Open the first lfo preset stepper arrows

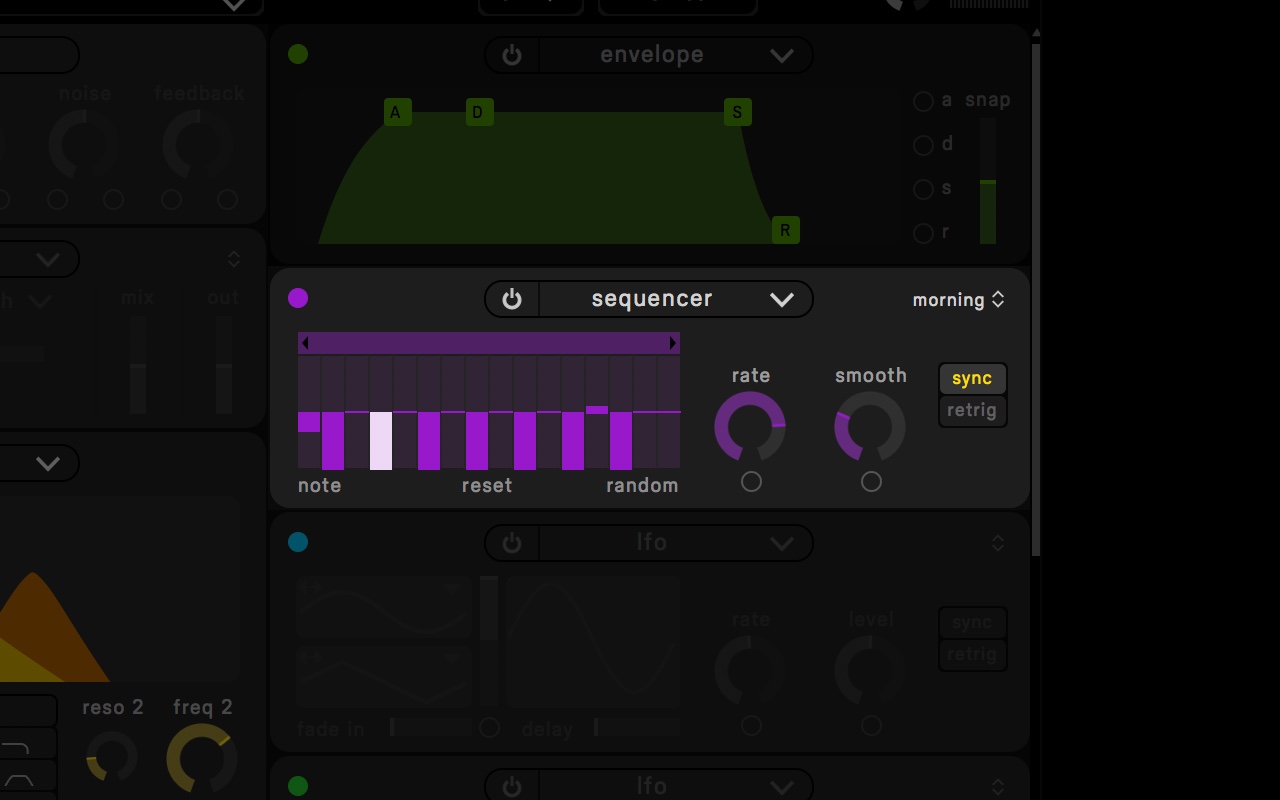pyautogui.click(x=997, y=543)
